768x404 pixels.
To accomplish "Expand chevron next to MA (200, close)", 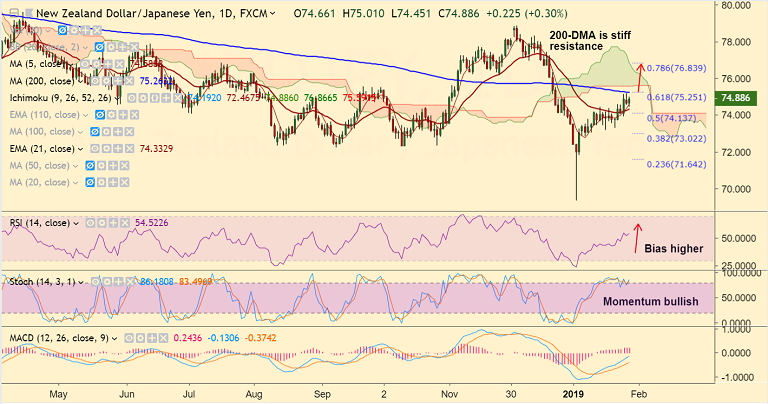I will [80, 81].
